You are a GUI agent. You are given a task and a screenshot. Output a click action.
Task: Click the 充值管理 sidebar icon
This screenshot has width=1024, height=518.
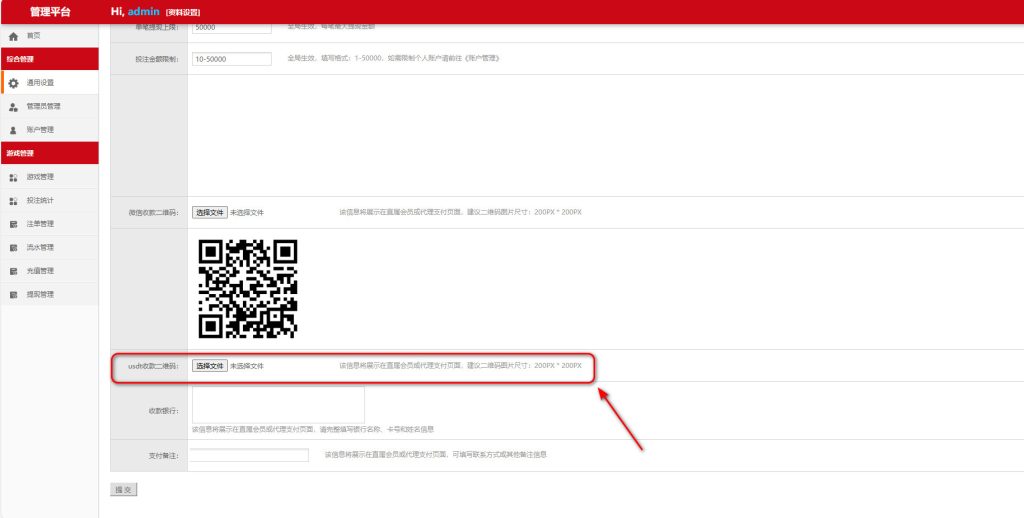(x=14, y=271)
